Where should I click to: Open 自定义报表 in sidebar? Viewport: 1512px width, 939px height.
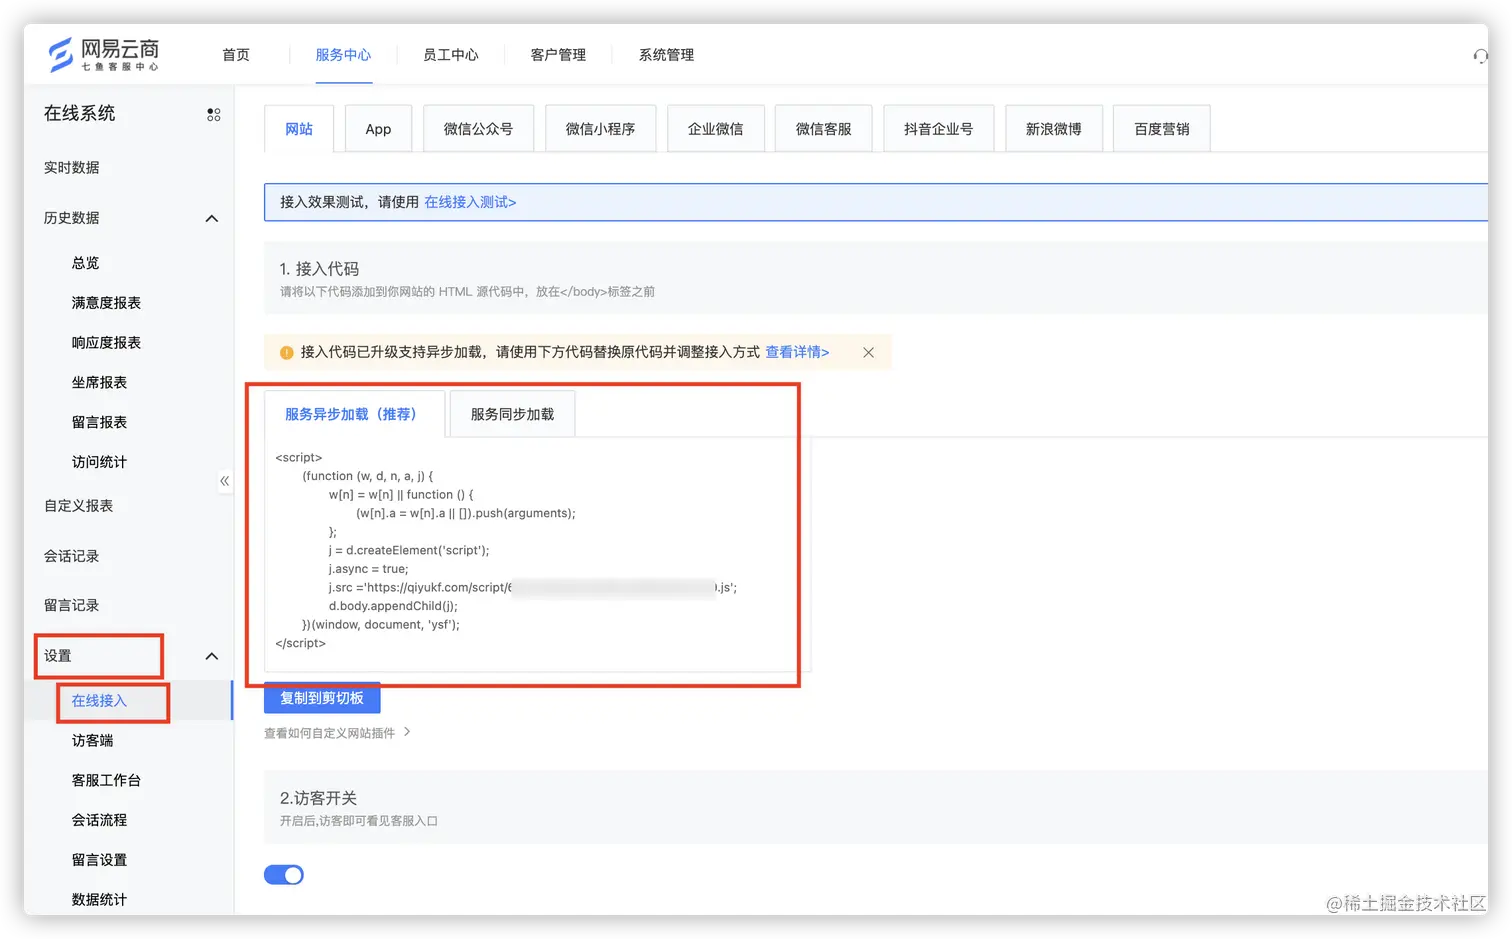tap(79, 506)
